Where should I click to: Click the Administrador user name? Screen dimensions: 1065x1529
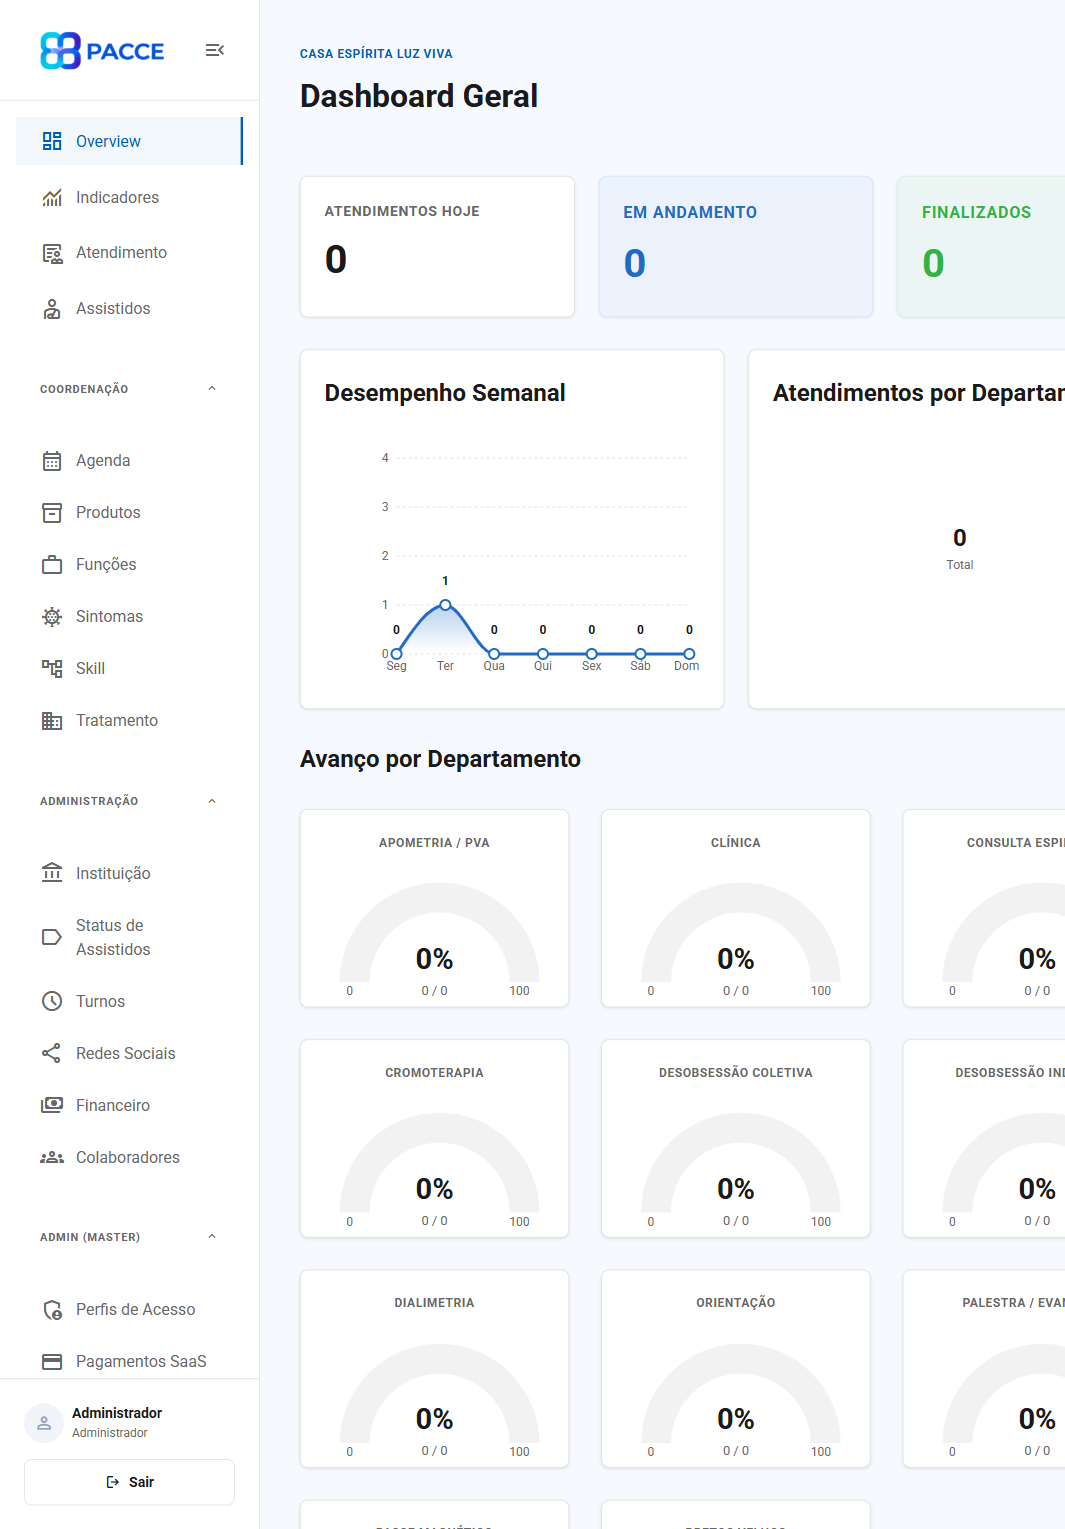pos(117,1413)
